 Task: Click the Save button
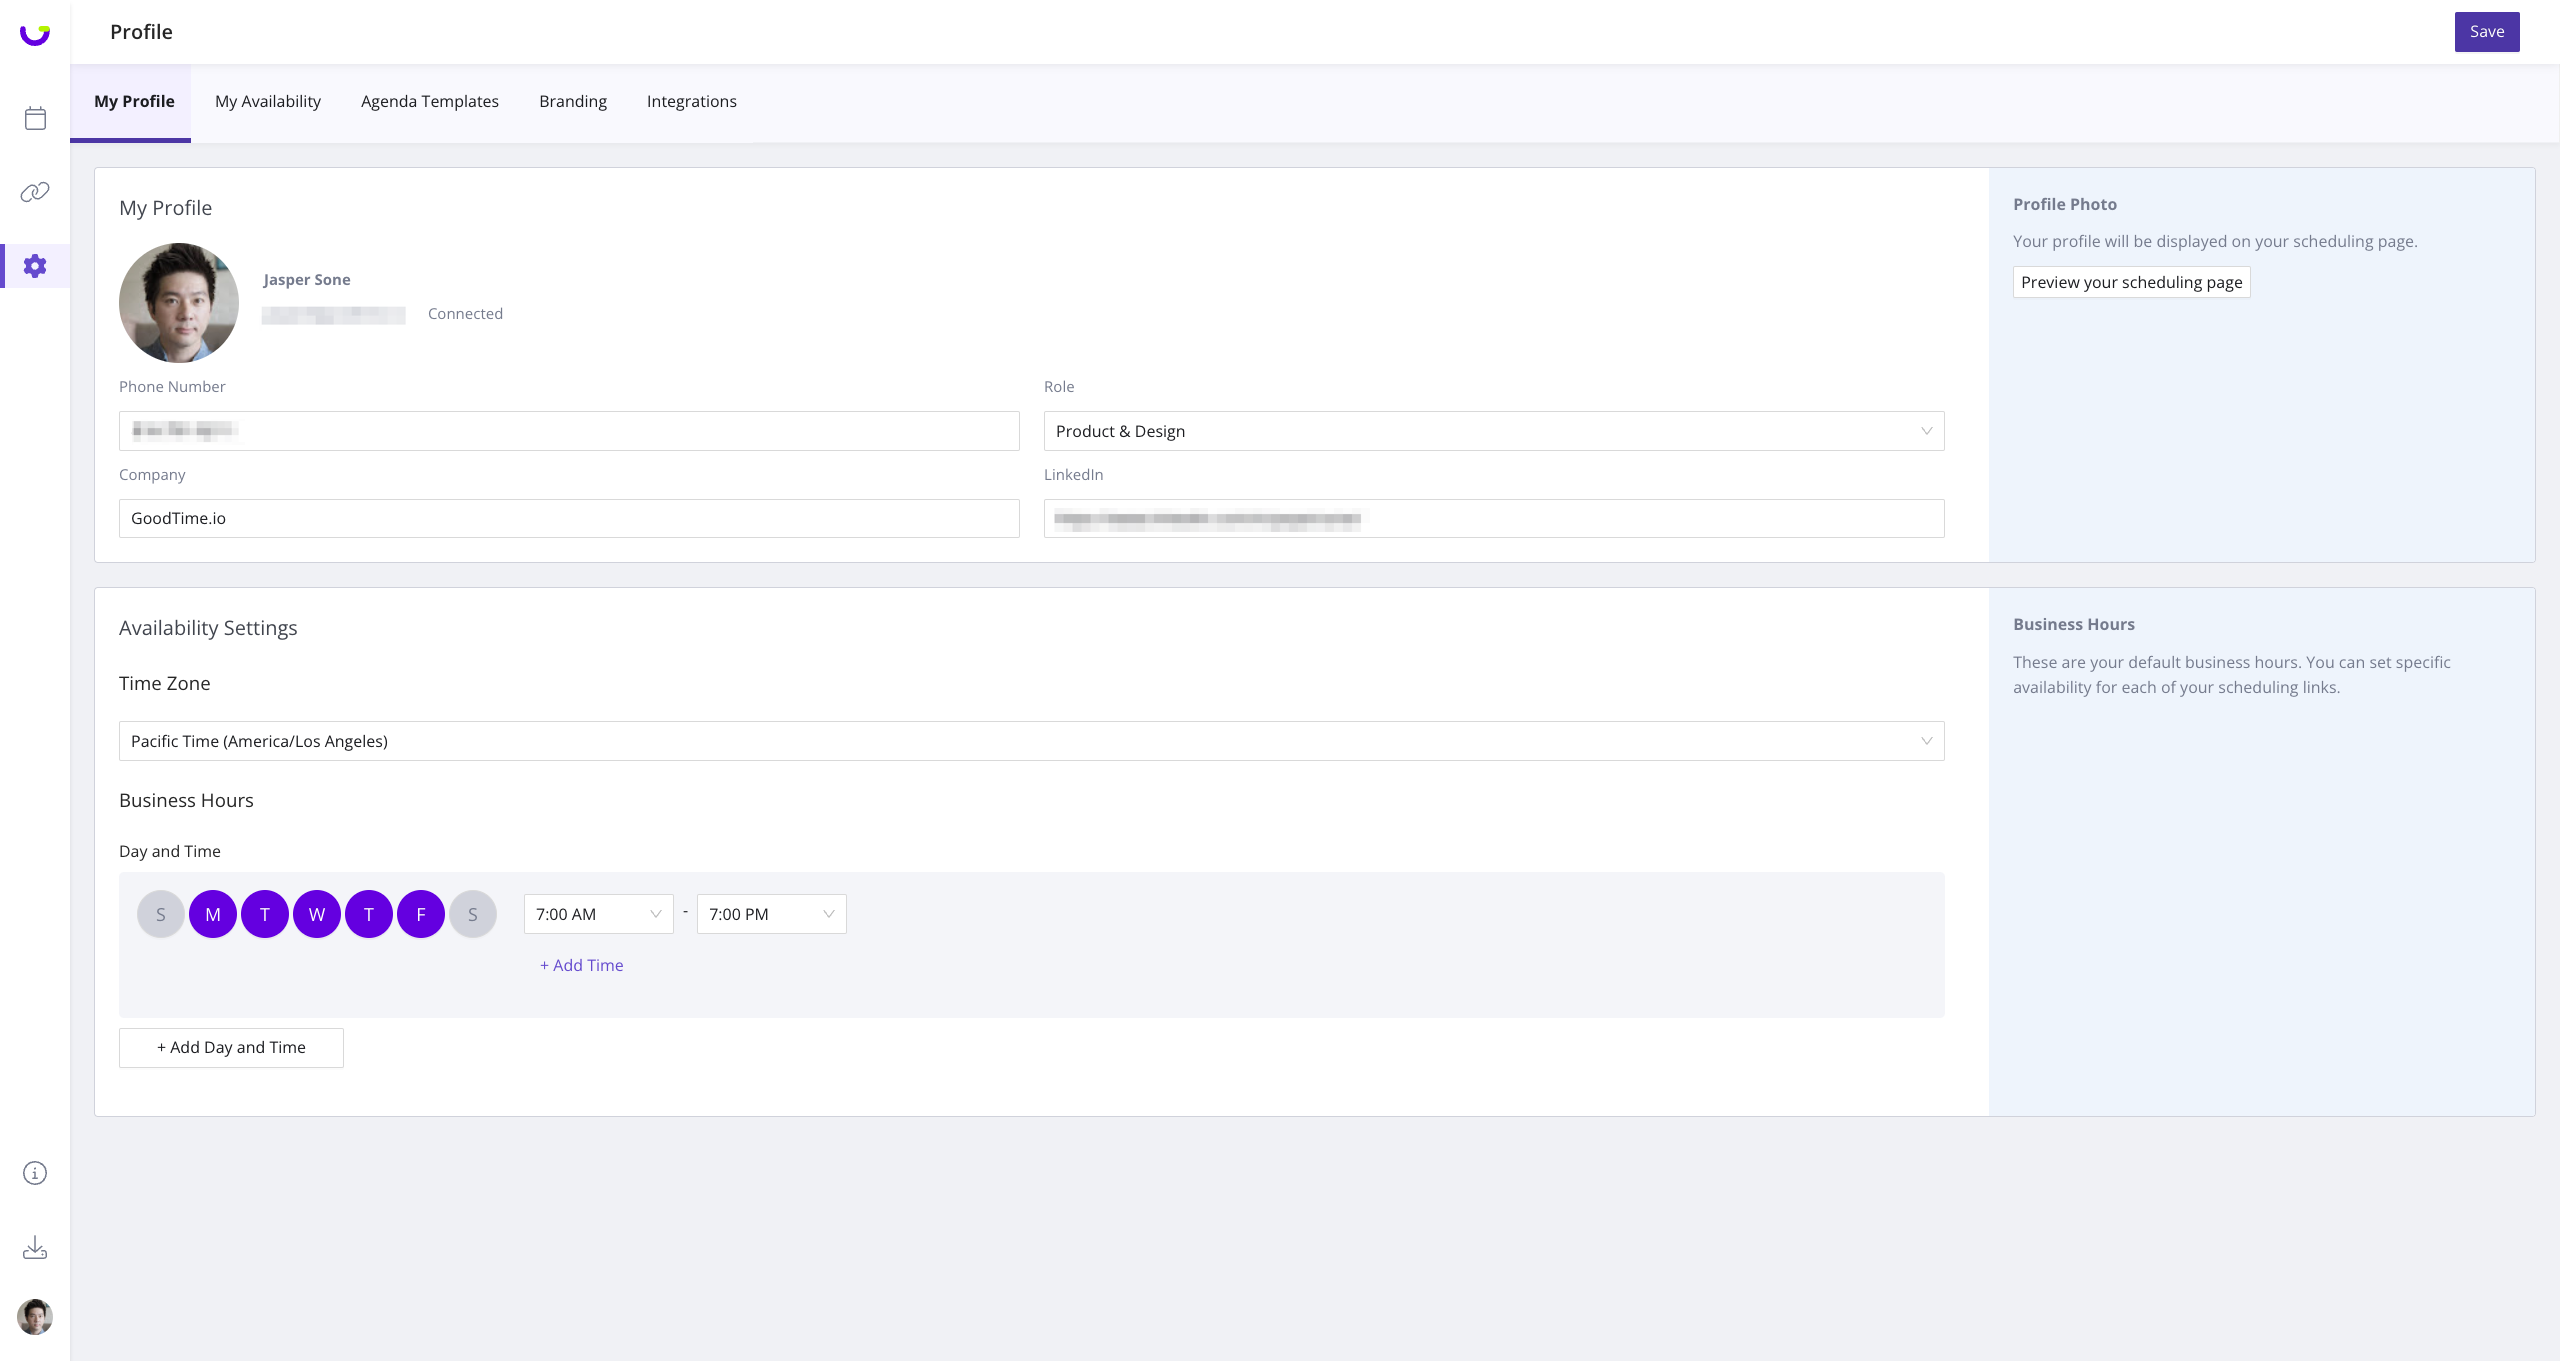pos(2486,32)
